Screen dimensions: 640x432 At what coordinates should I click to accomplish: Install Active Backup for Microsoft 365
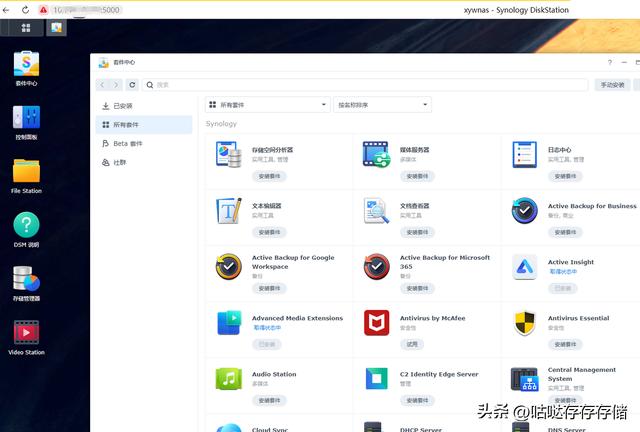coord(417,288)
